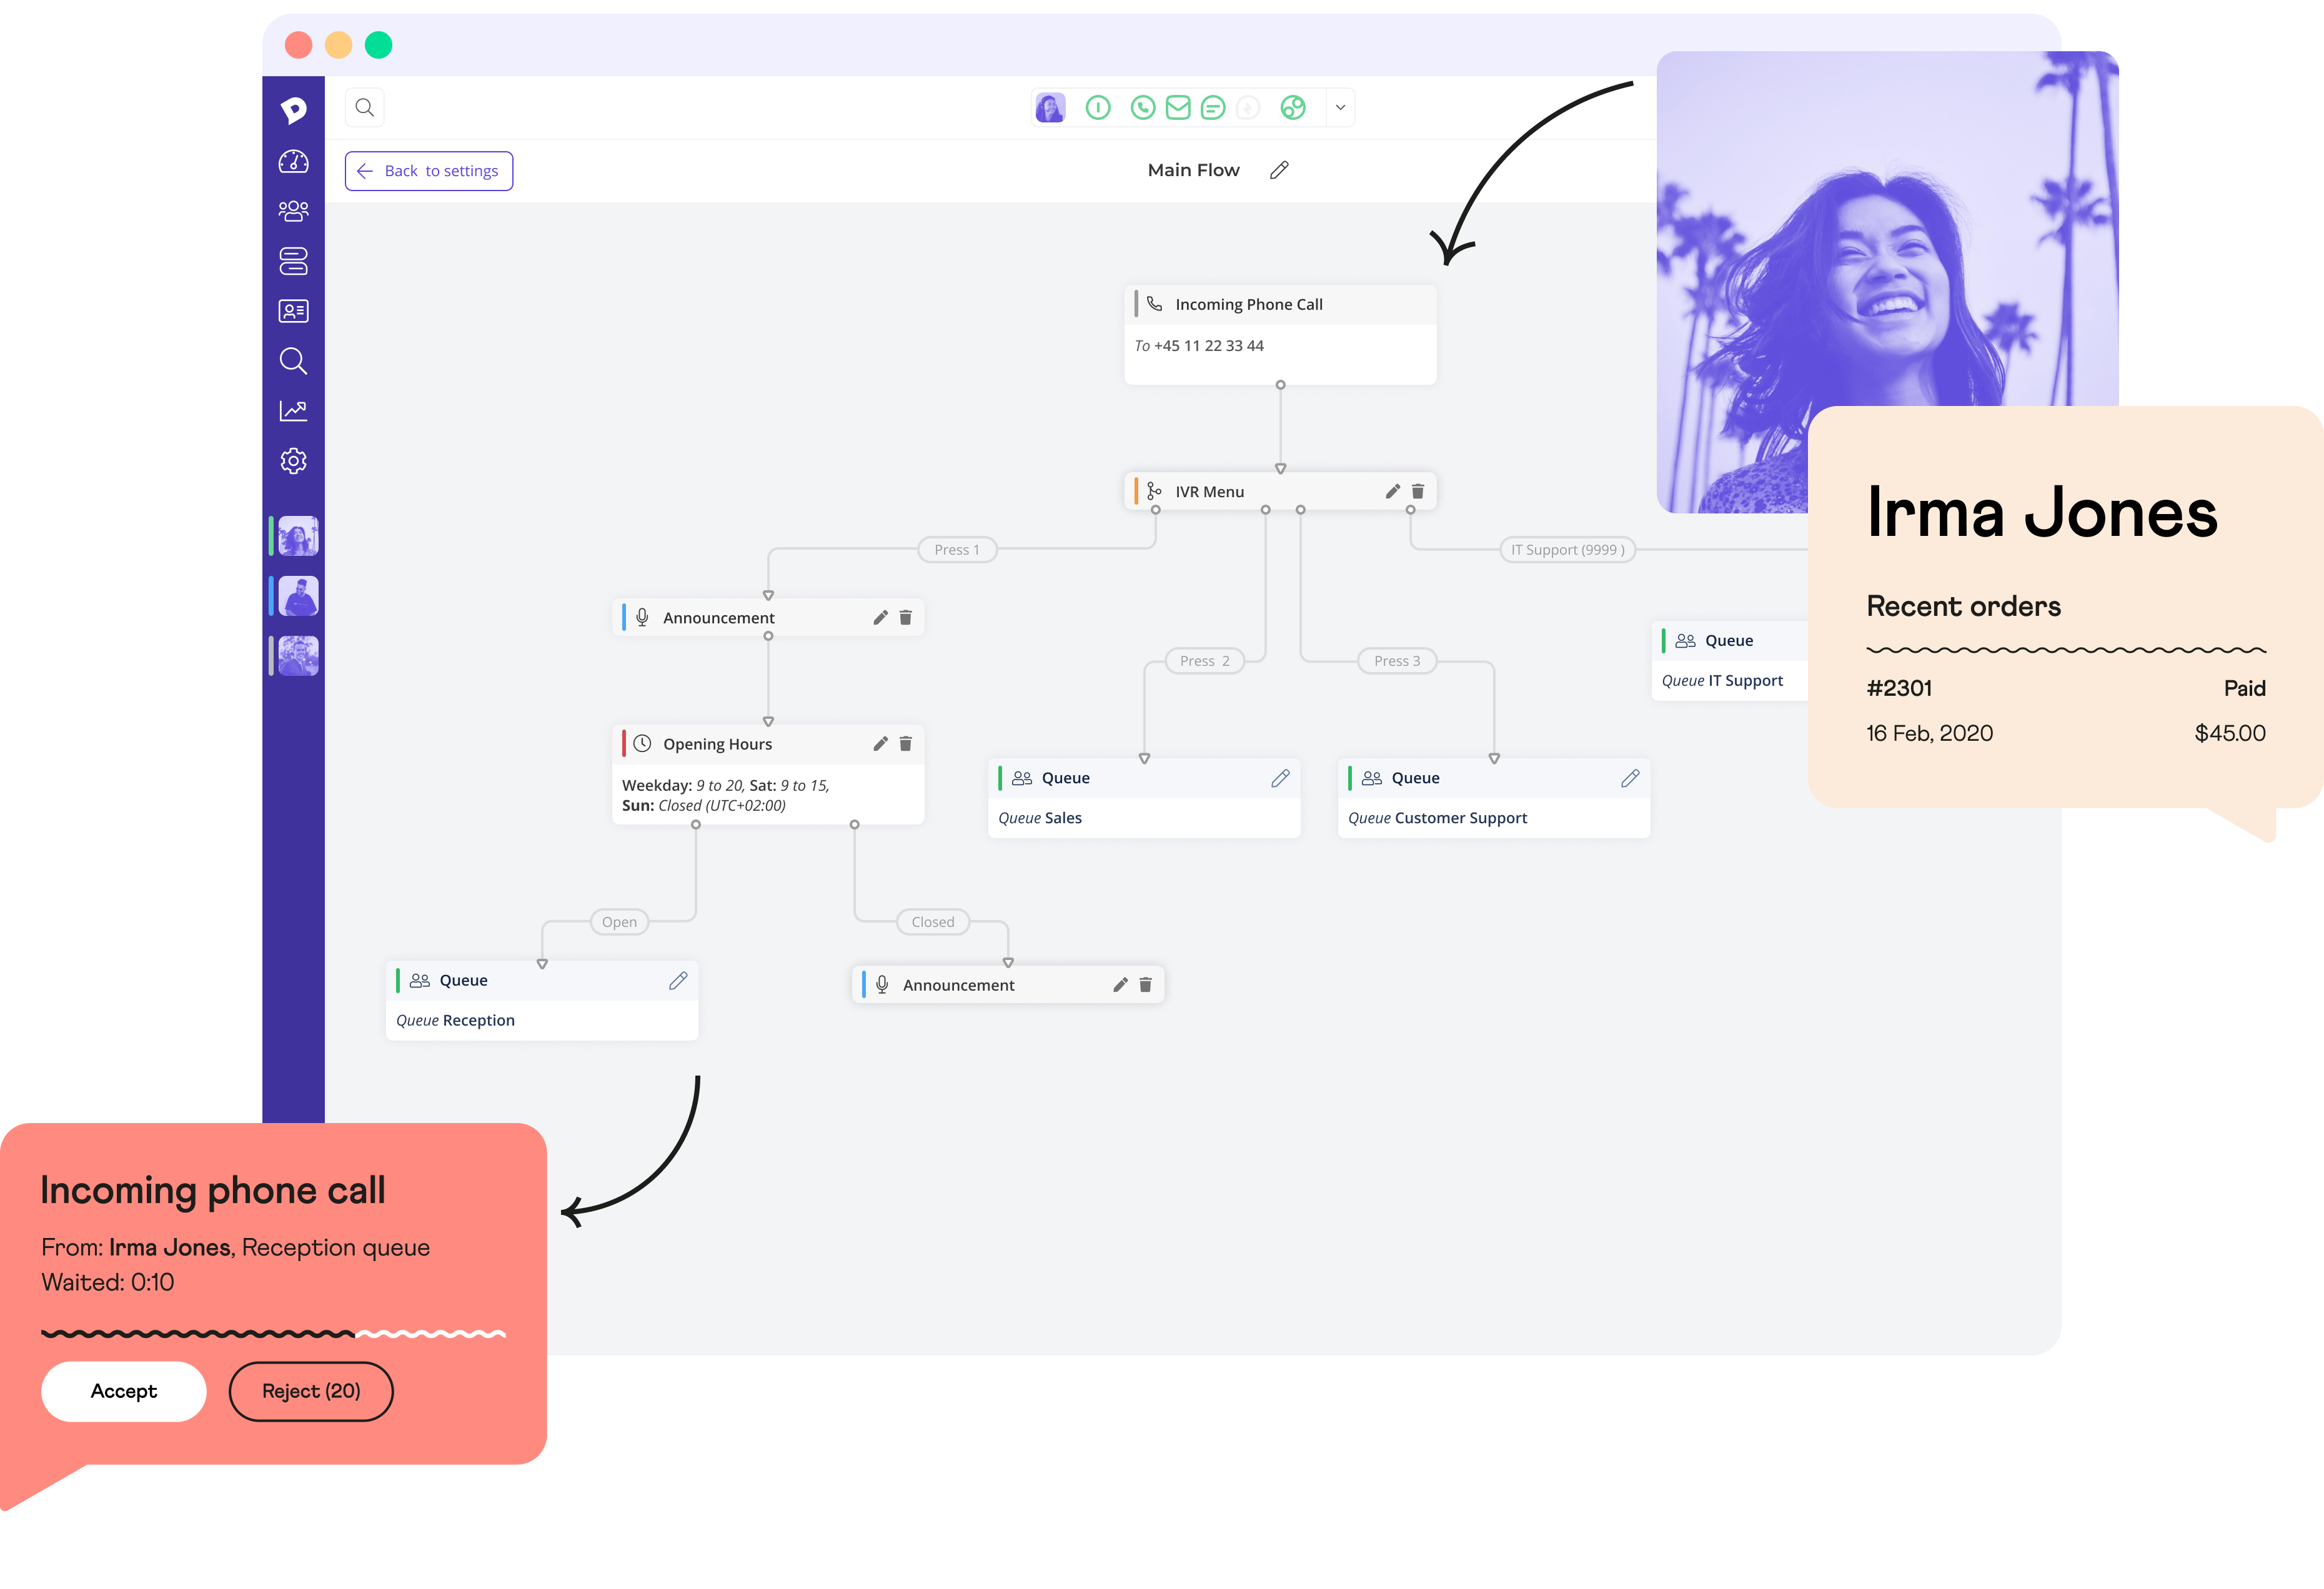Screen dimensions: 2324x1589
Task: Open the users group icon in sidebar
Action: point(293,211)
